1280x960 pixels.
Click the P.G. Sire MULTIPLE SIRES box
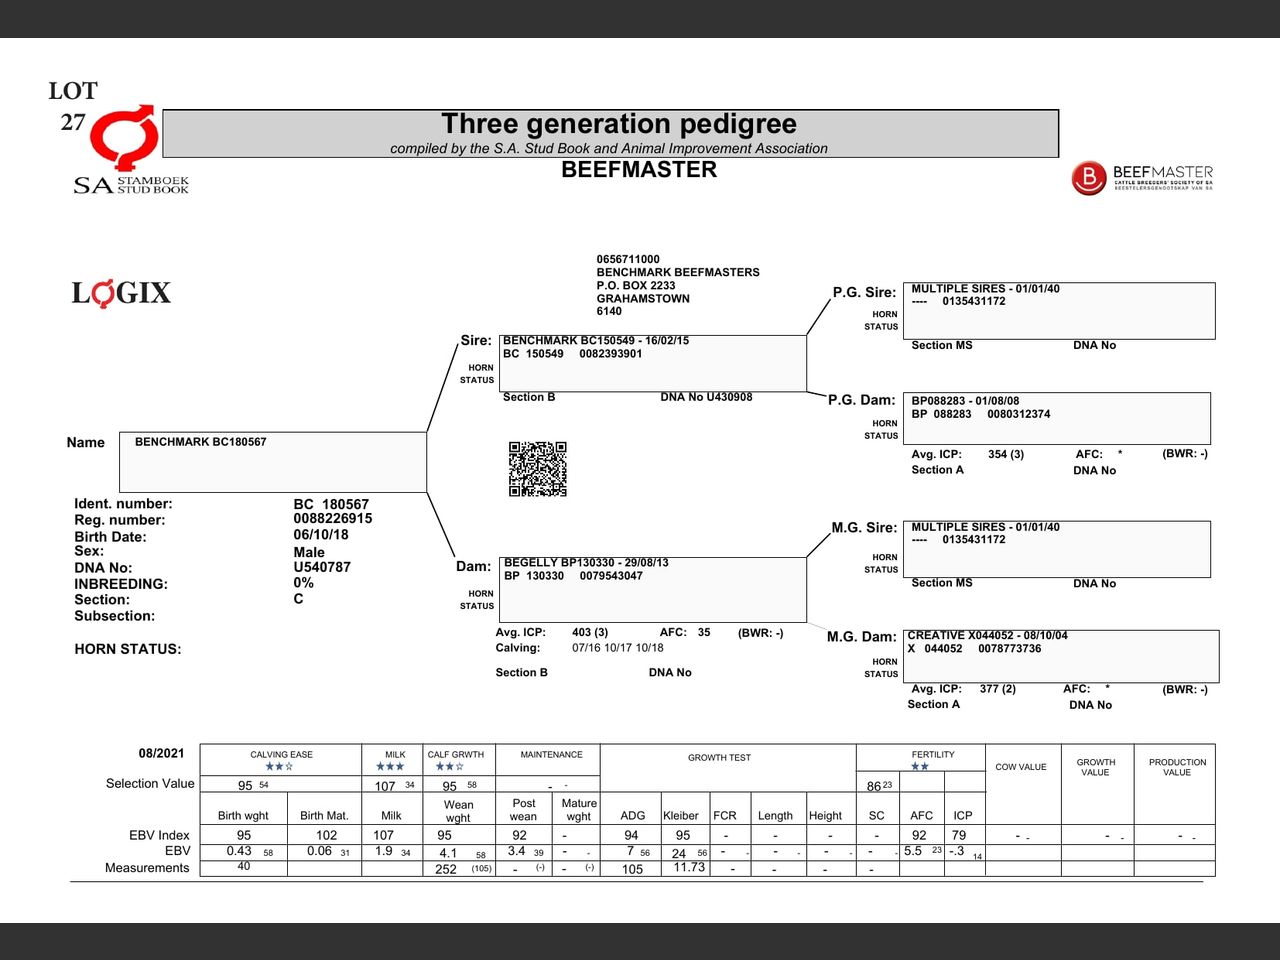(x=1058, y=310)
